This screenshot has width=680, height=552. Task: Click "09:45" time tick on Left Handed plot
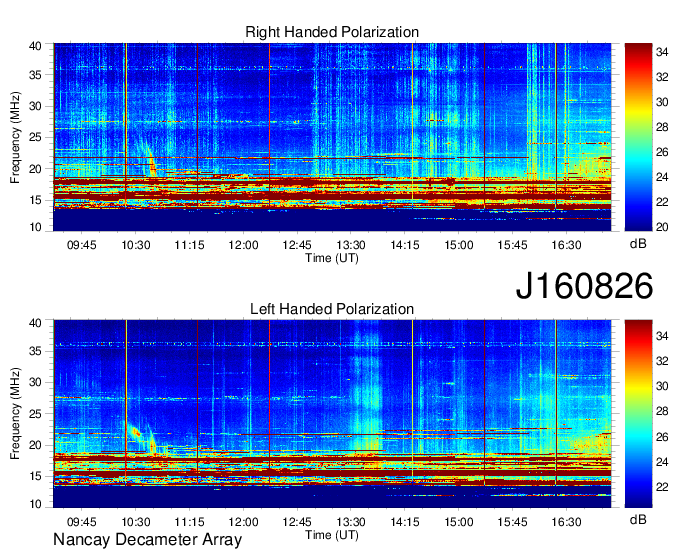82,522
